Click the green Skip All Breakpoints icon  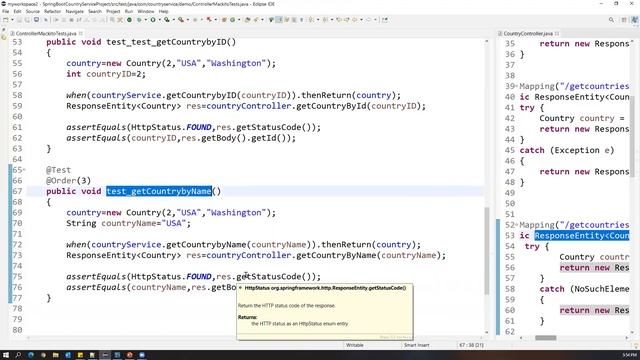pyautogui.click(x=129, y=20)
